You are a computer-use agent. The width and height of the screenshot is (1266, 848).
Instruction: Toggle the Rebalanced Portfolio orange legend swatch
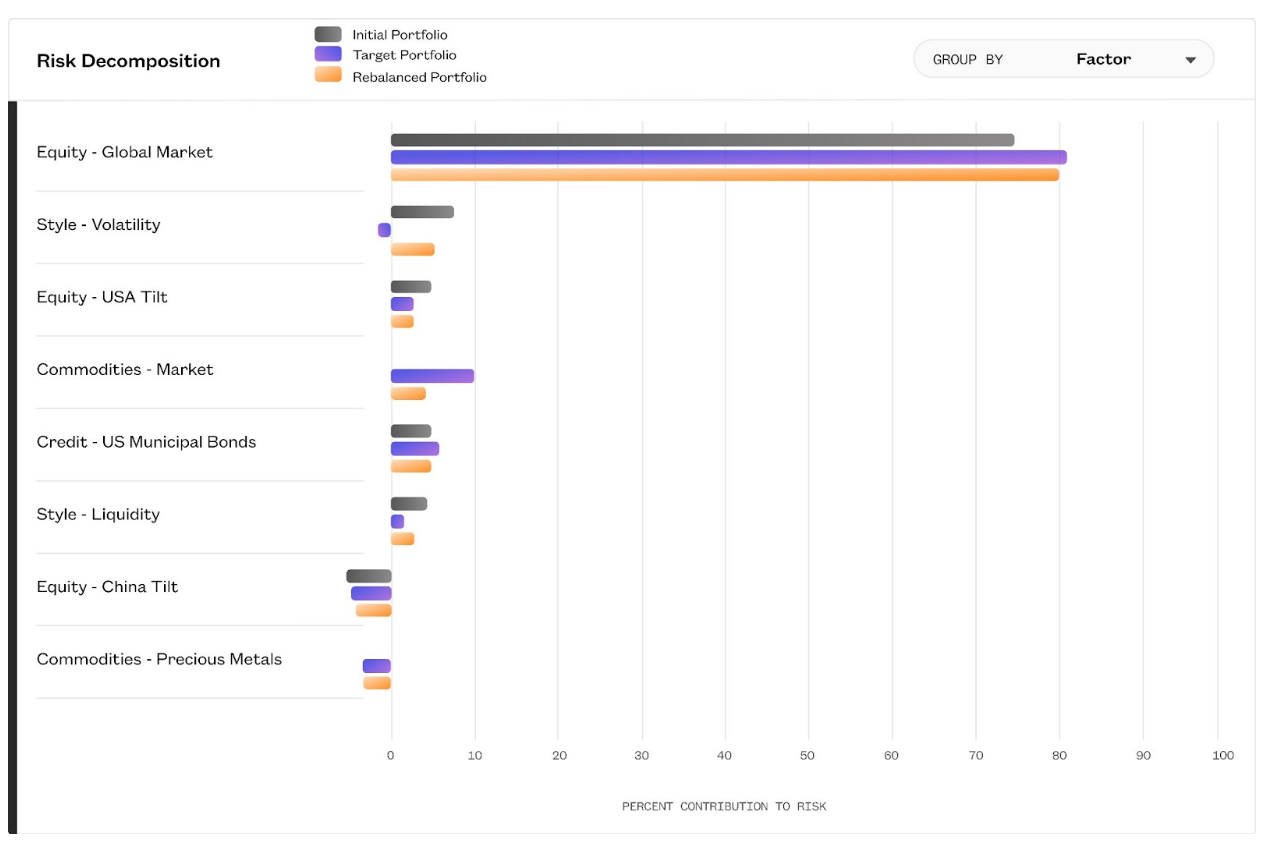328,76
